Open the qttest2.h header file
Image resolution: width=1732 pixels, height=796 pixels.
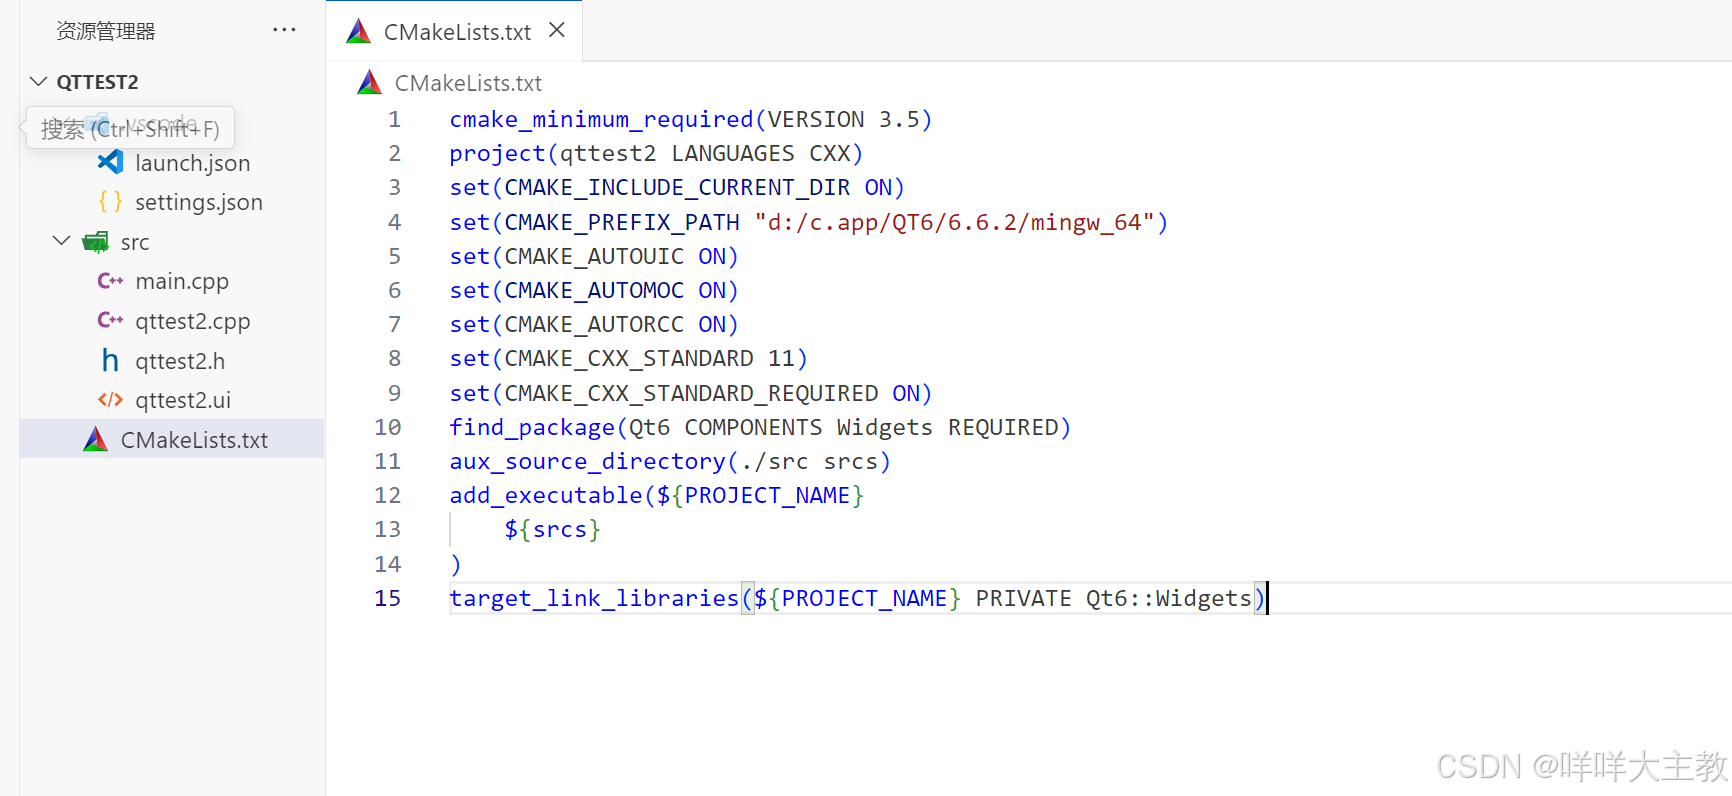click(180, 361)
